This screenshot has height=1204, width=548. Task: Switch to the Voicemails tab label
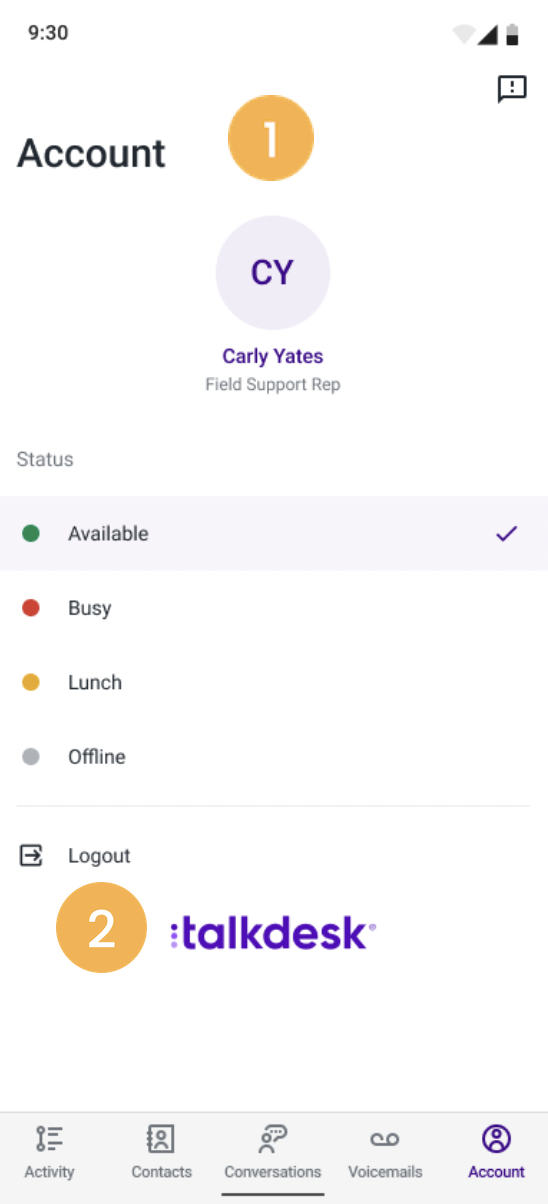pos(385,1171)
